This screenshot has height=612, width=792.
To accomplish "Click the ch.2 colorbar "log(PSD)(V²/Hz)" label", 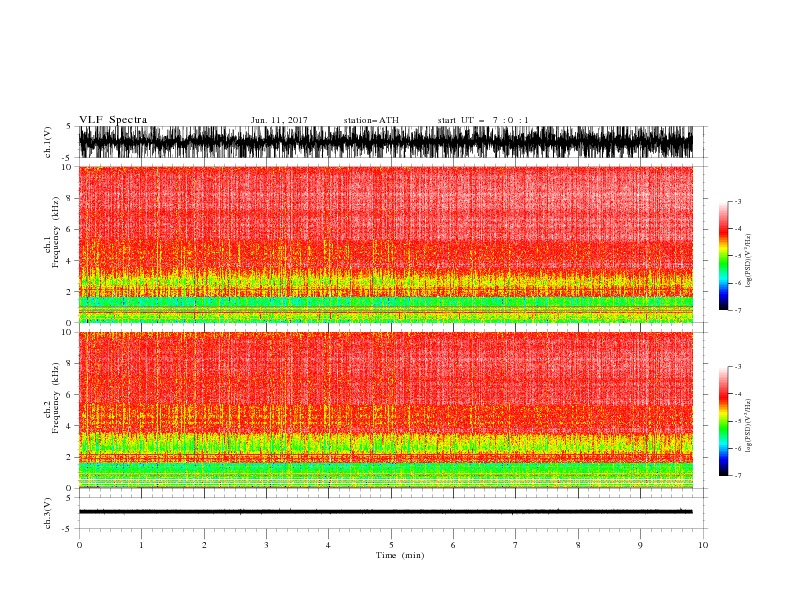I will coord(749,426).
